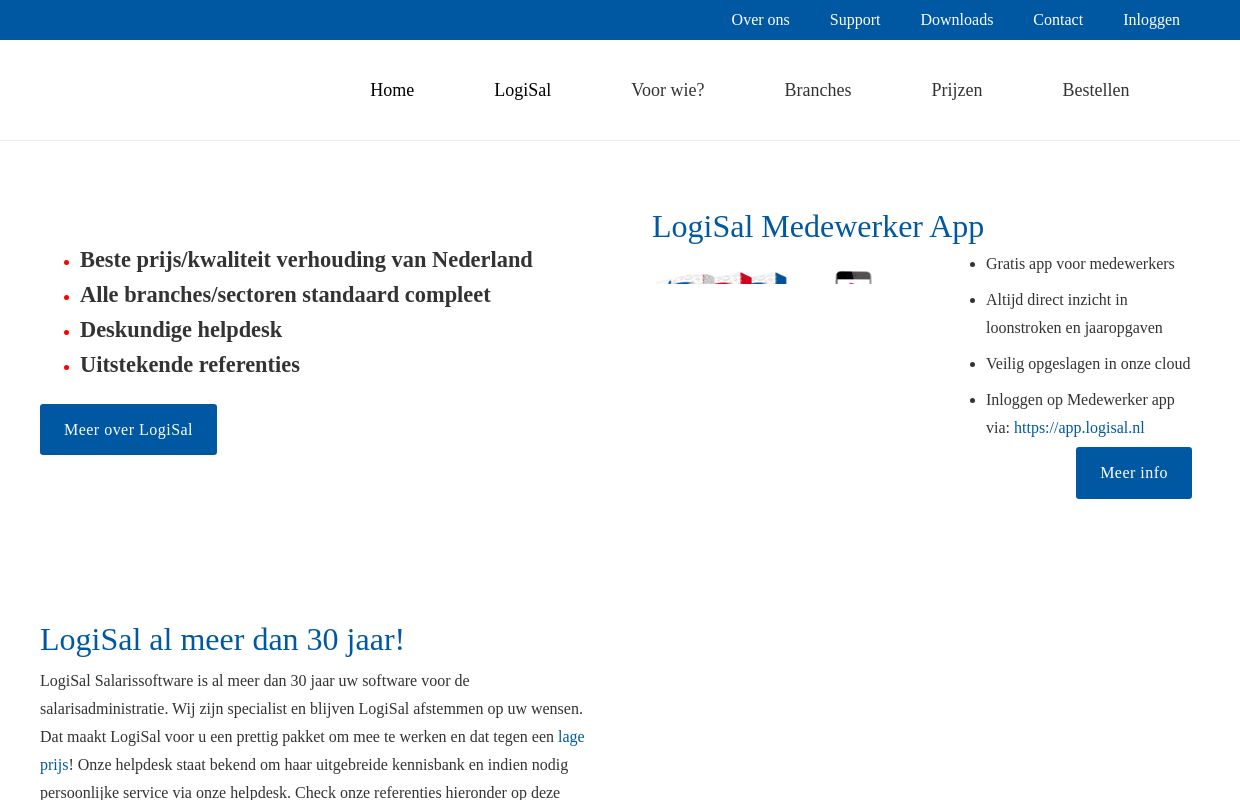
Task: Open the Downloads link in top bar
Action: pos(957,20)
